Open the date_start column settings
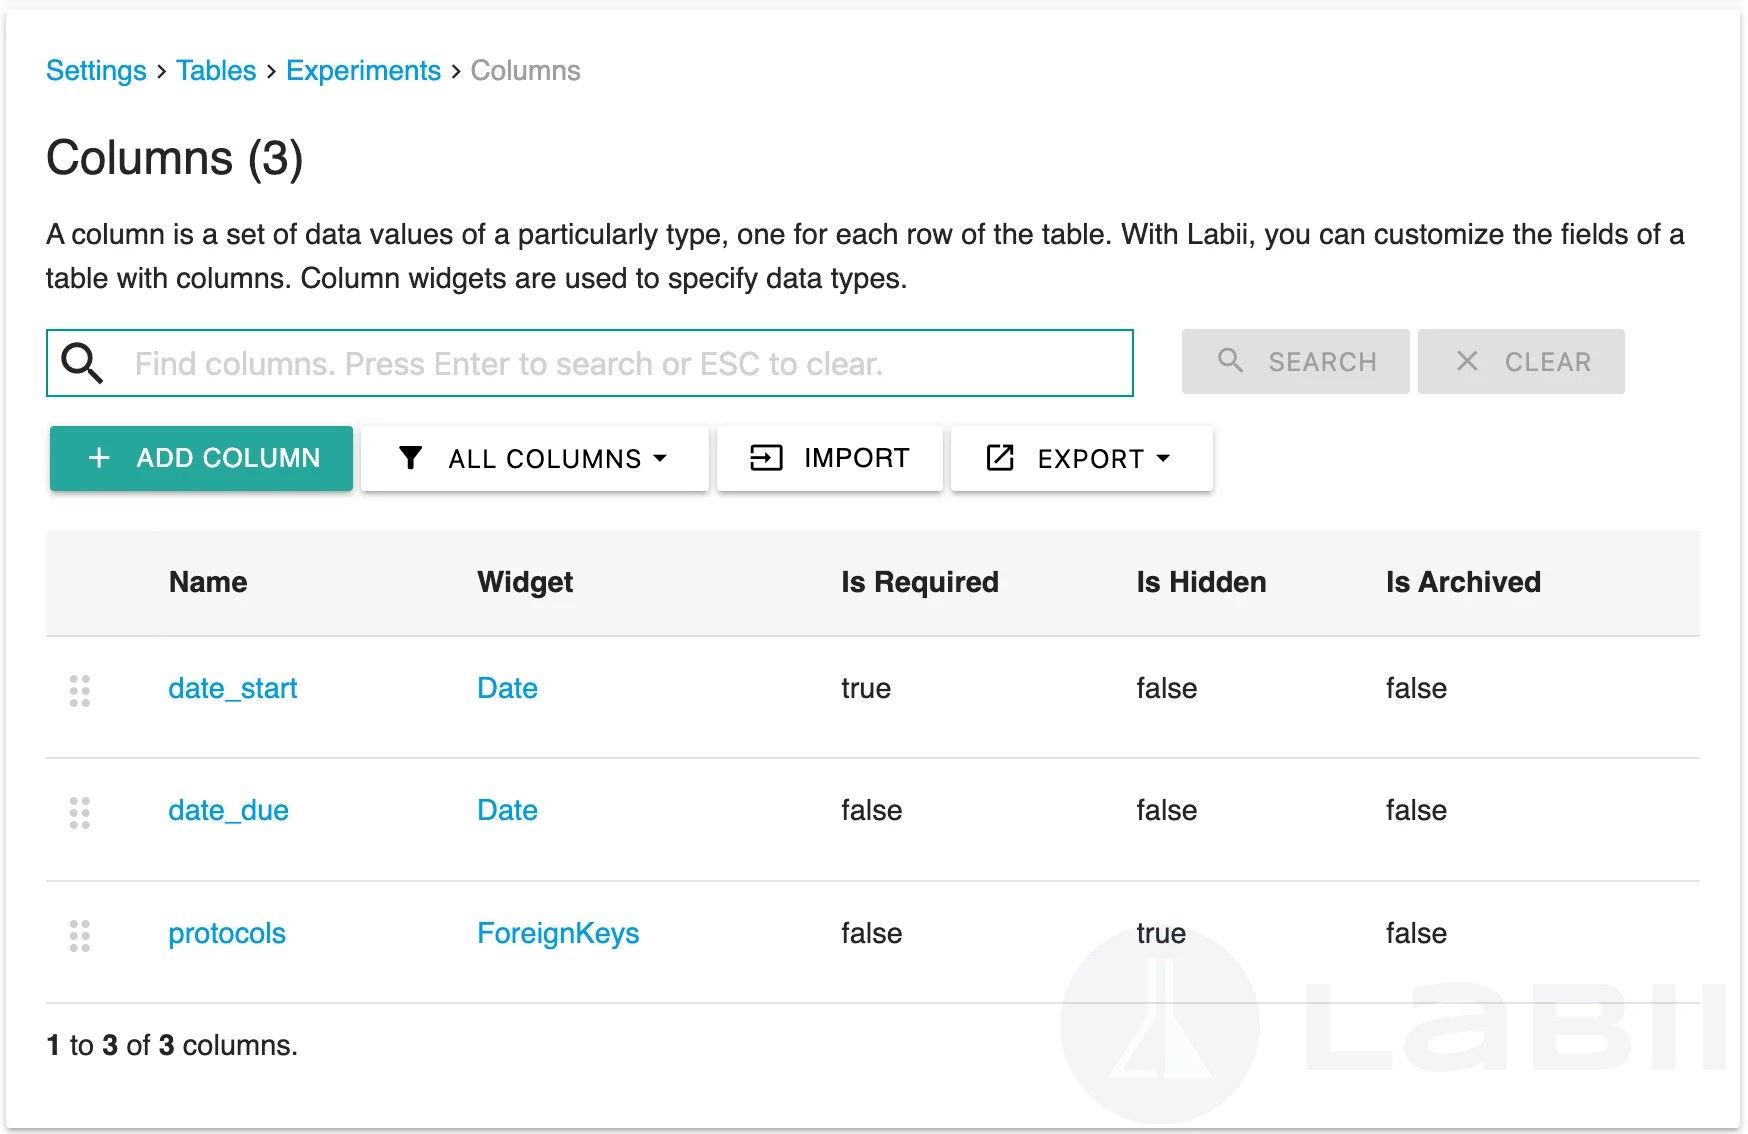1748x1134 pixels. [x=232, y=688]
